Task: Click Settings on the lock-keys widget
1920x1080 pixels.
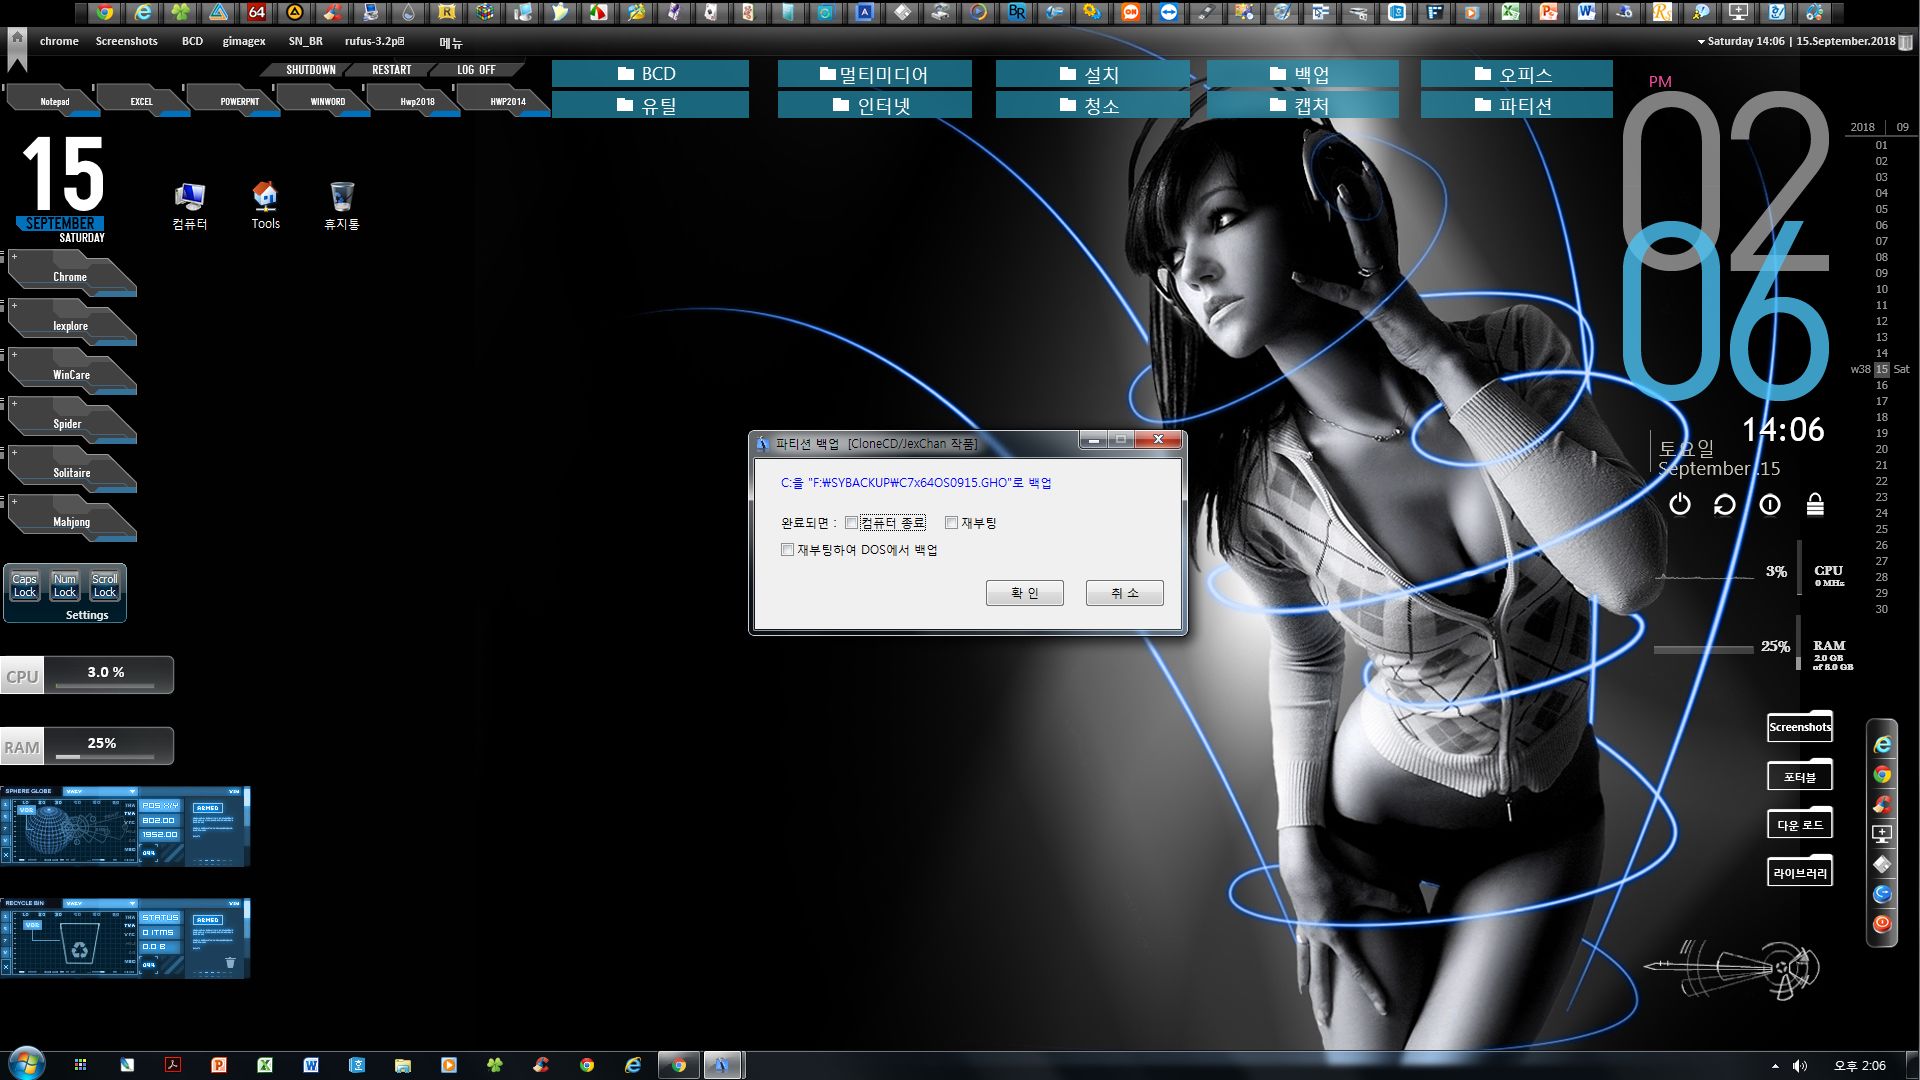Action: click(87, 615)
